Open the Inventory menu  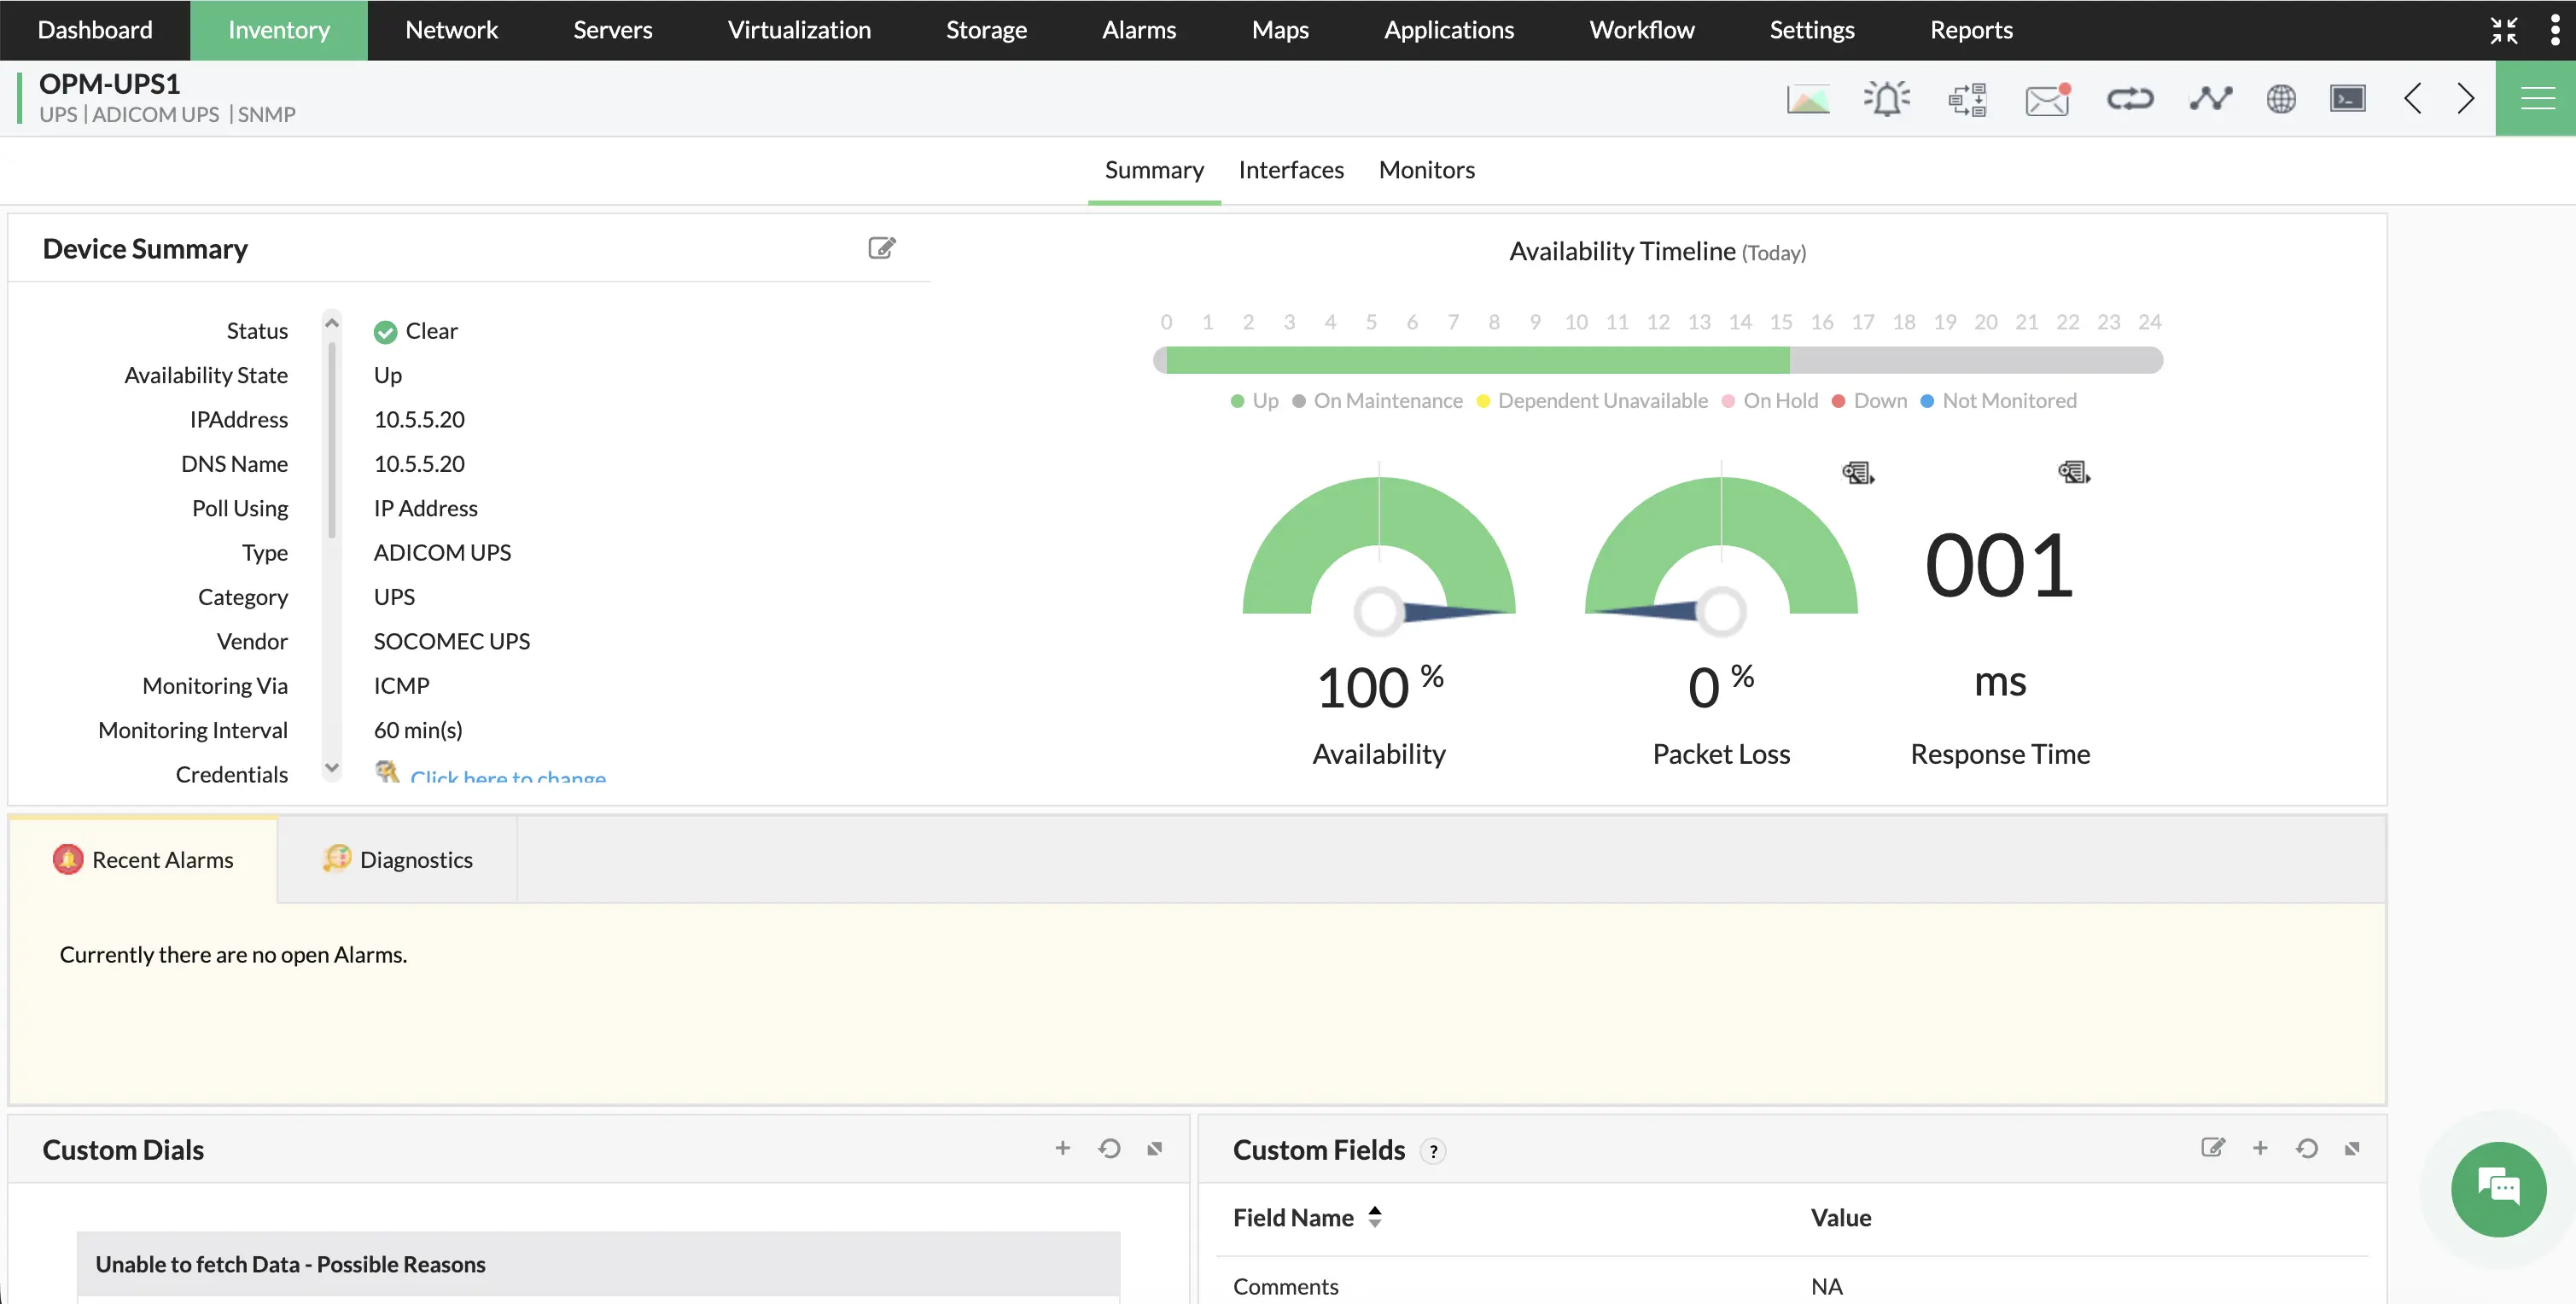click(279, 30)
